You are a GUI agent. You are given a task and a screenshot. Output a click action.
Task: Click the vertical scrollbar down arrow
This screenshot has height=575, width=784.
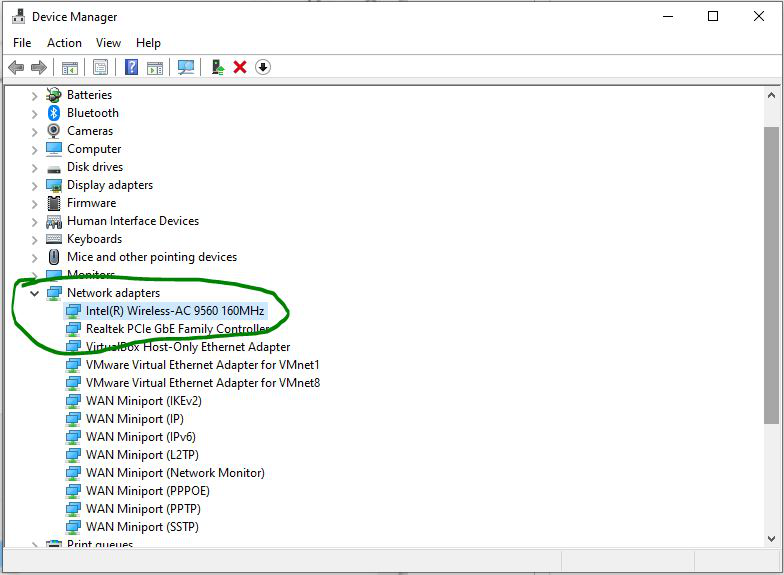pos(771,538)
